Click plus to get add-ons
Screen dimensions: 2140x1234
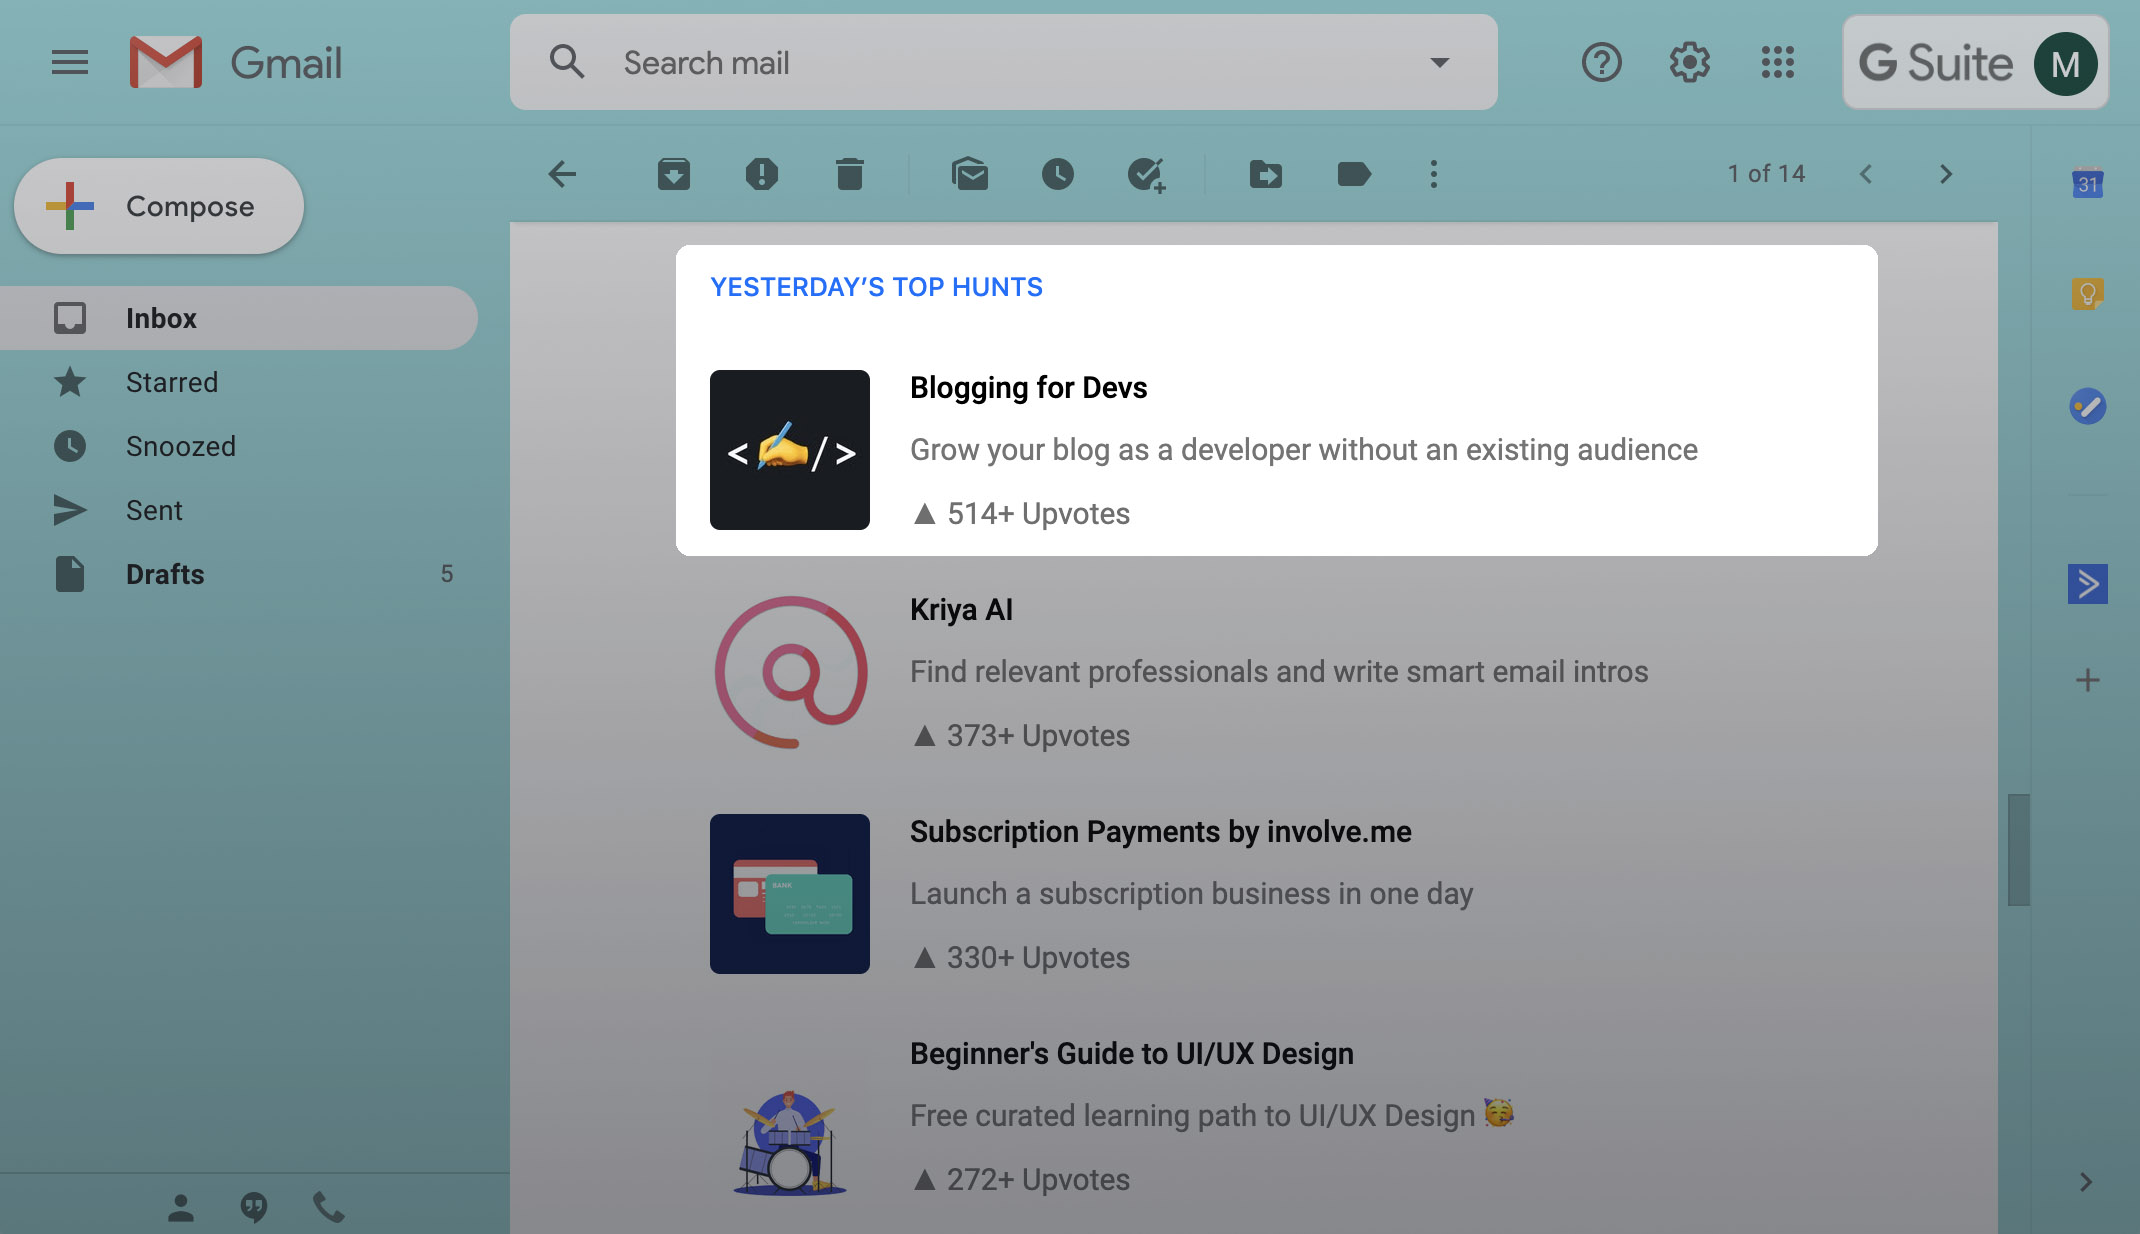click(2088, 680)
